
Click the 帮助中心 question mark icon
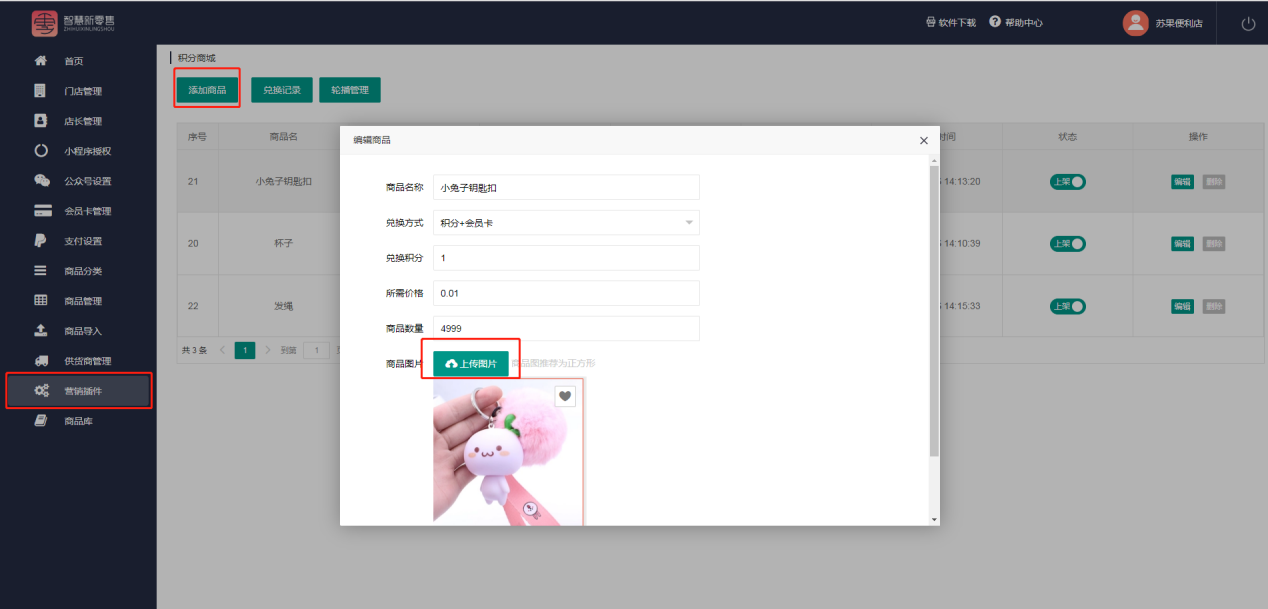tap(995, 22)
